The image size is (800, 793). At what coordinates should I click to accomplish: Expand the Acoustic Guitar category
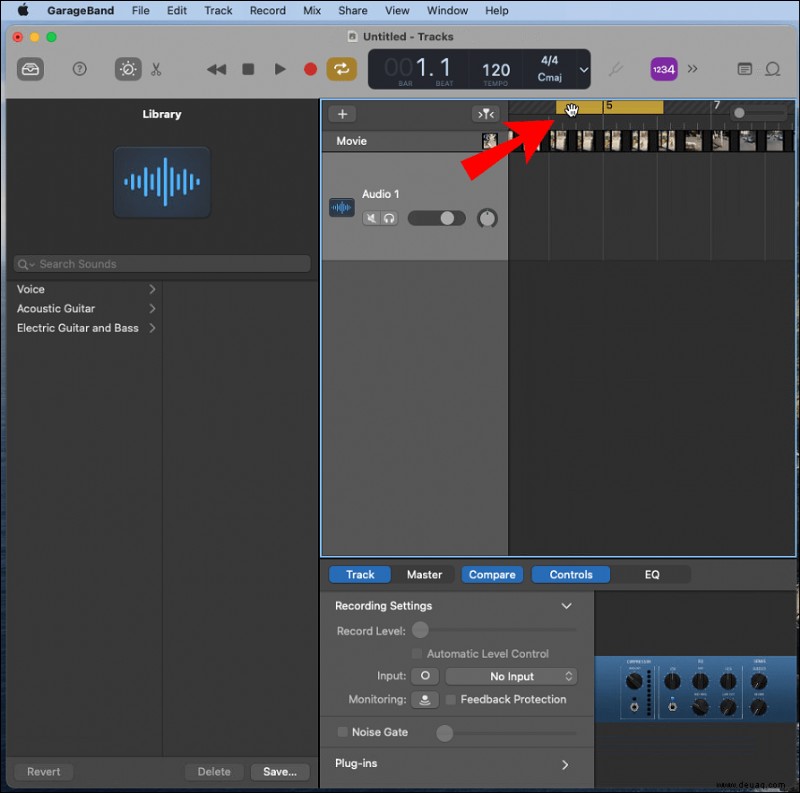(x=152, y=309)
